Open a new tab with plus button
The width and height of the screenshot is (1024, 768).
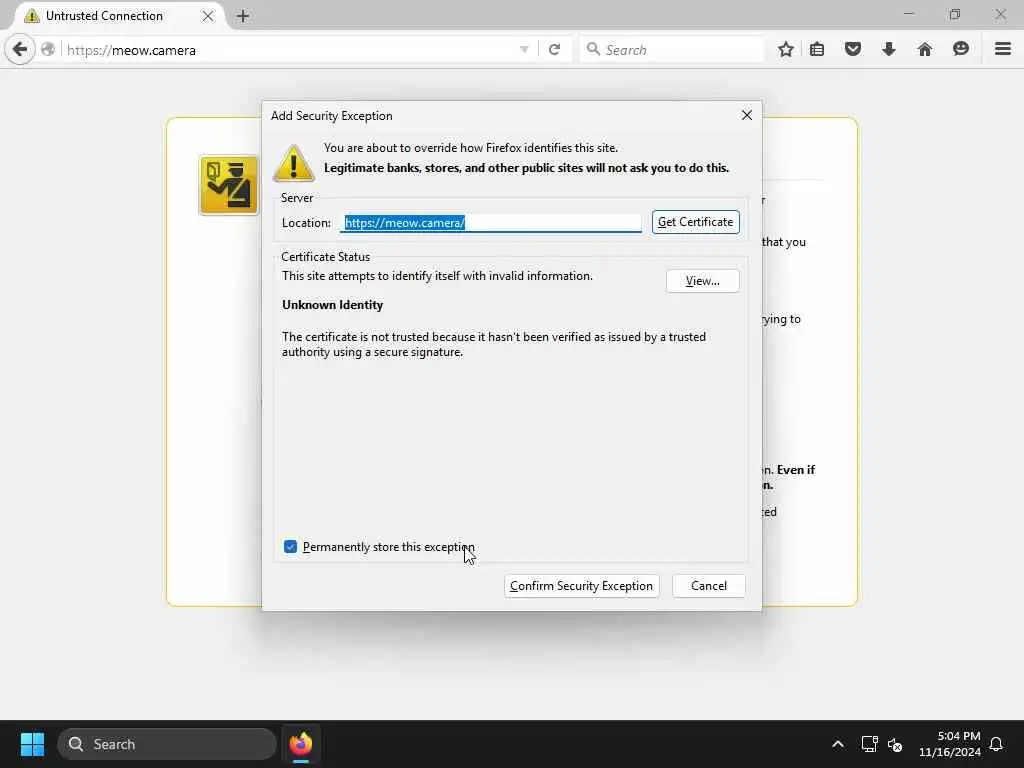(243, 16)
